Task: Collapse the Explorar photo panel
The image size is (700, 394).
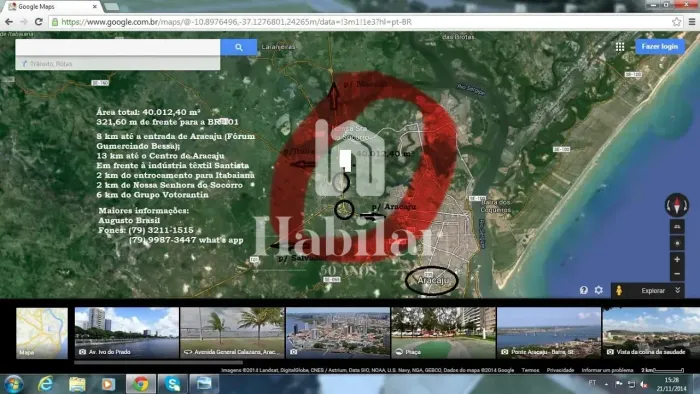Action: [678, 290]
